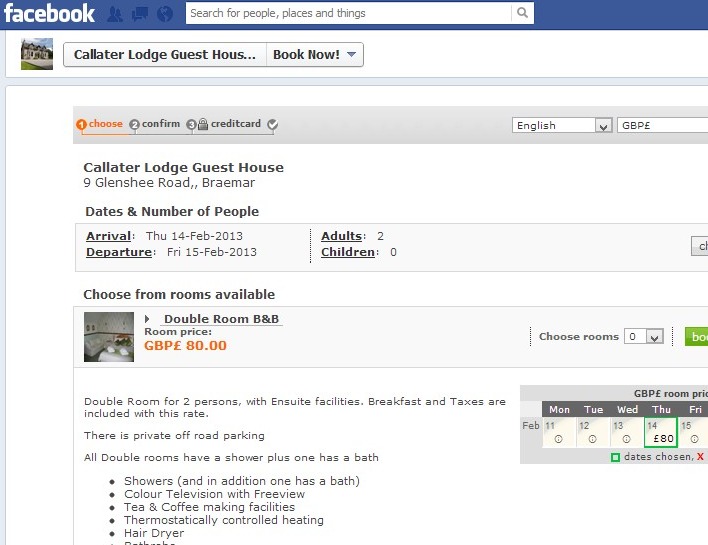Click the change button beside Adults row

(x=699, y=246)
